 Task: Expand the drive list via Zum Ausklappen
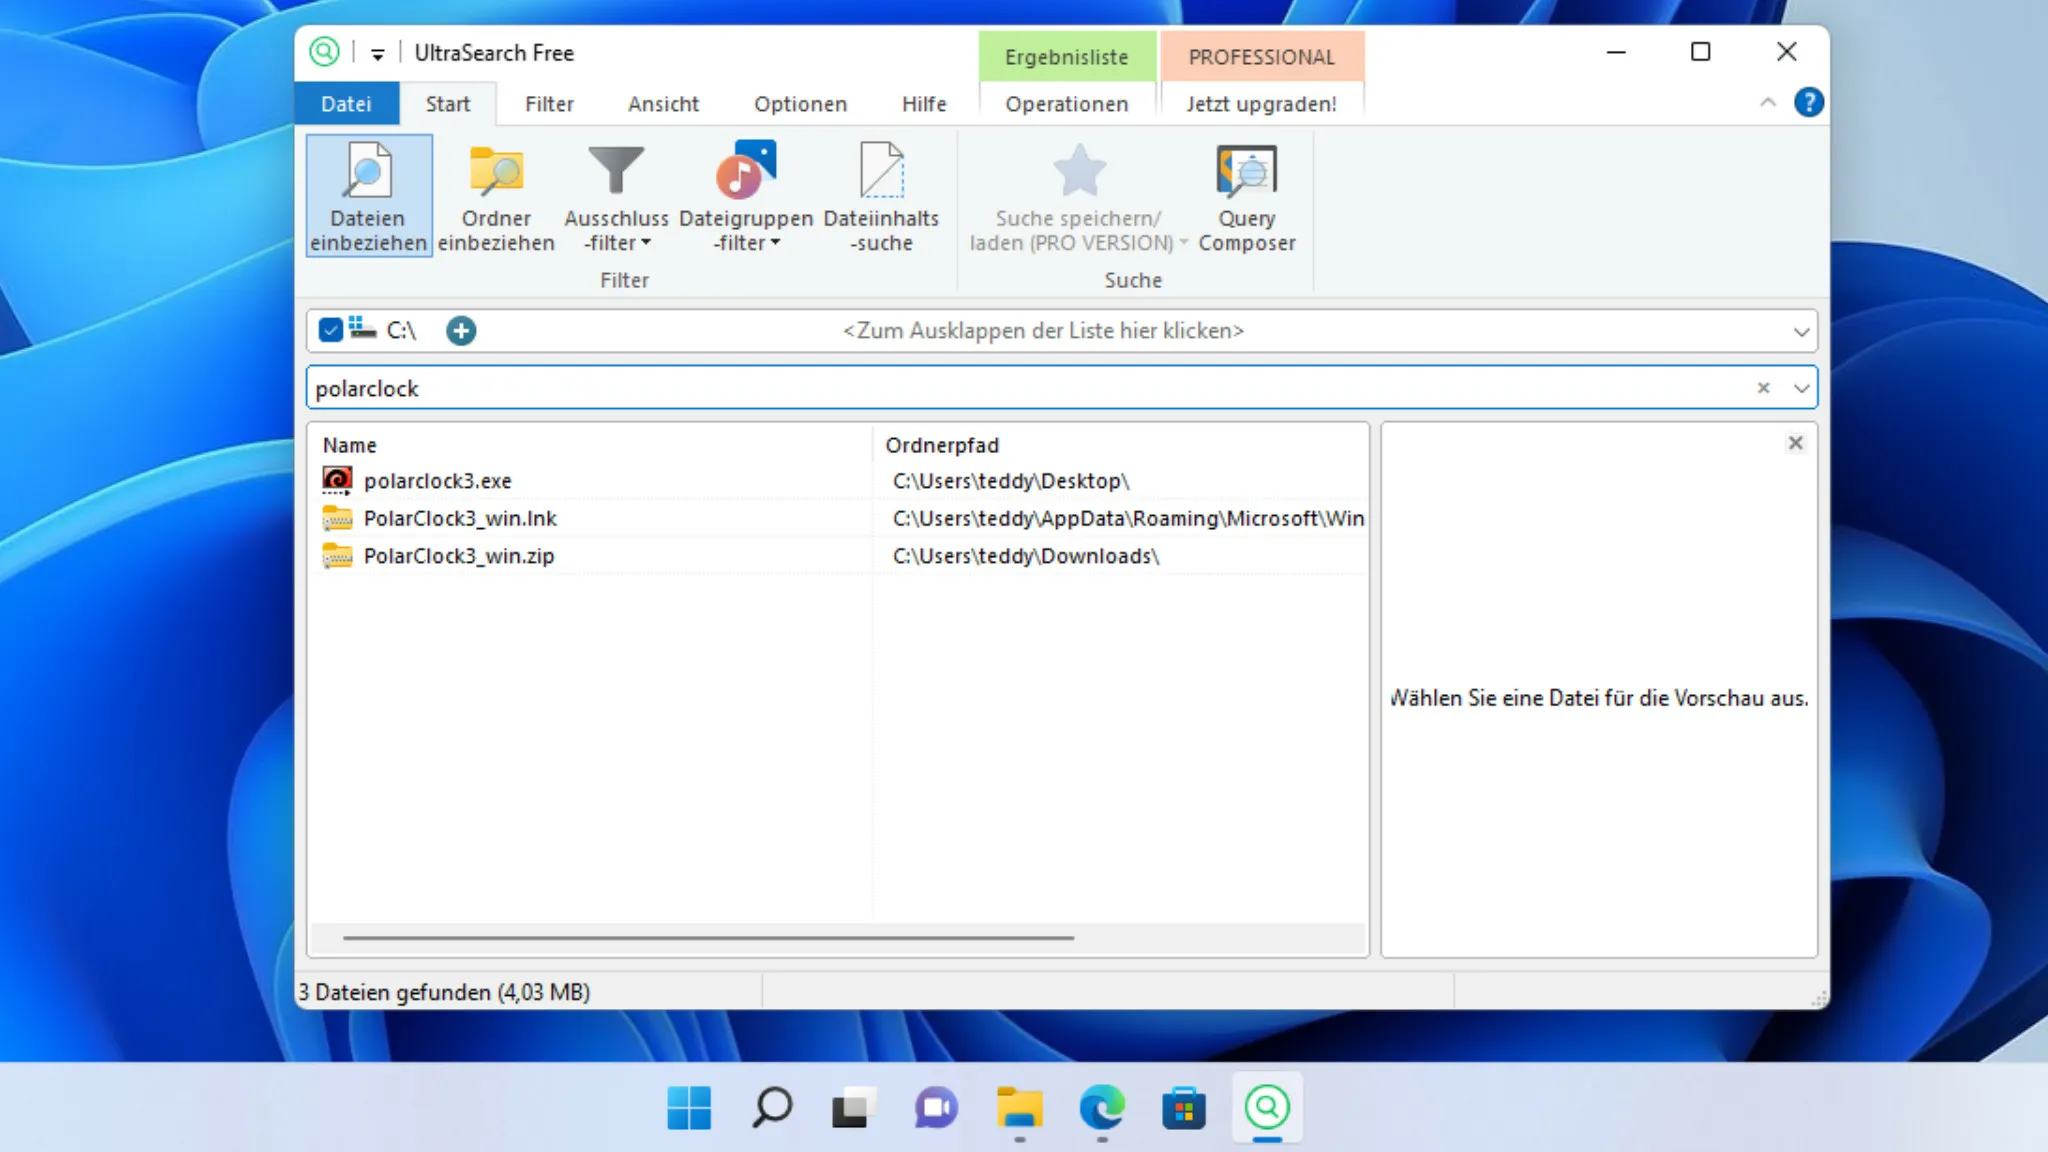(1042, 330)
